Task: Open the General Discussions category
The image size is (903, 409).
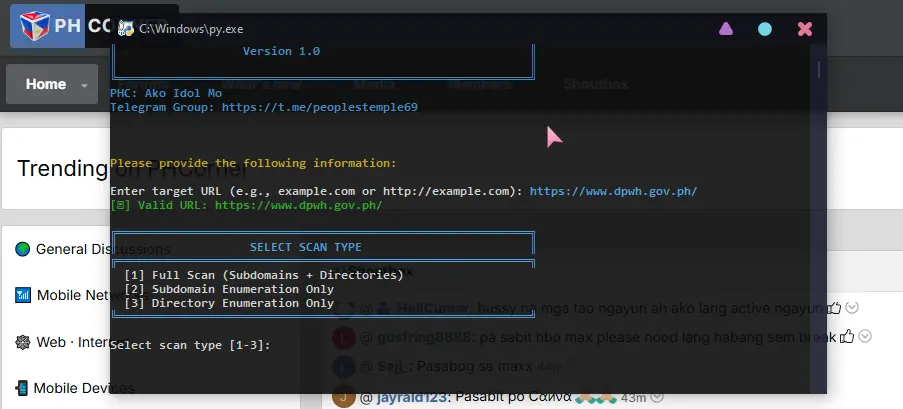Action: [103, 249]
